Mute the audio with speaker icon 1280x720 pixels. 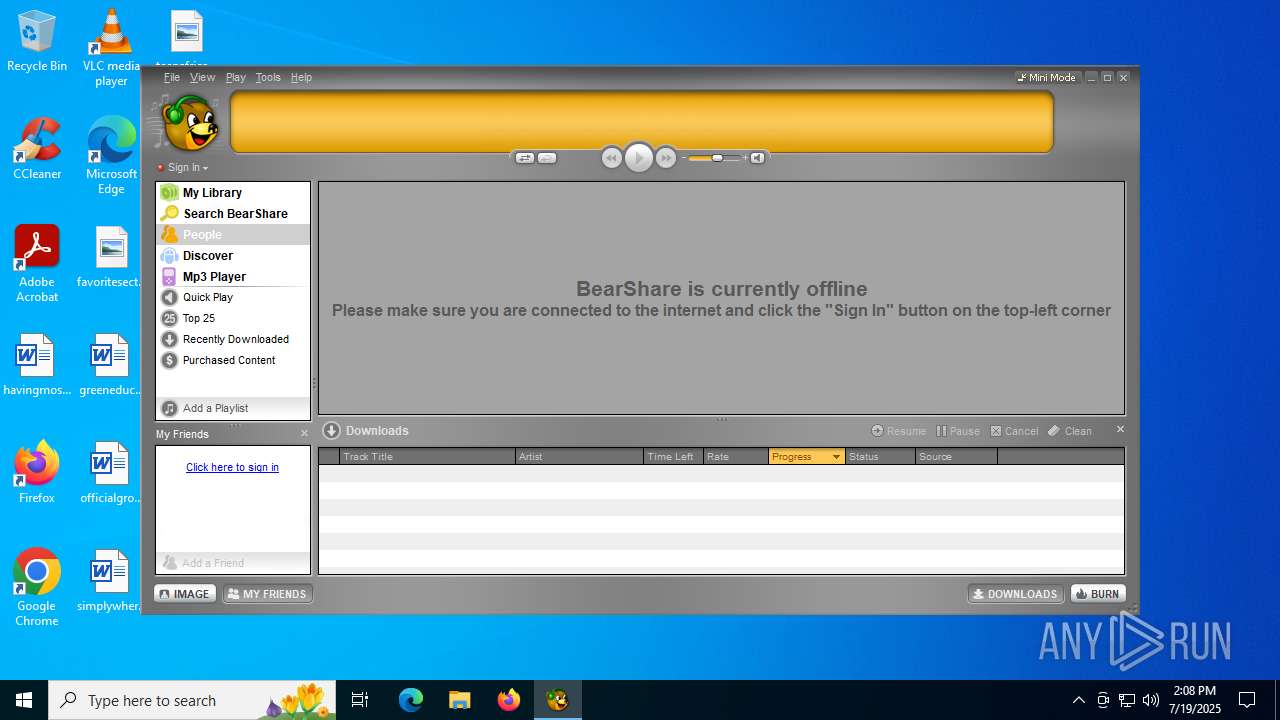click(757, 158)
